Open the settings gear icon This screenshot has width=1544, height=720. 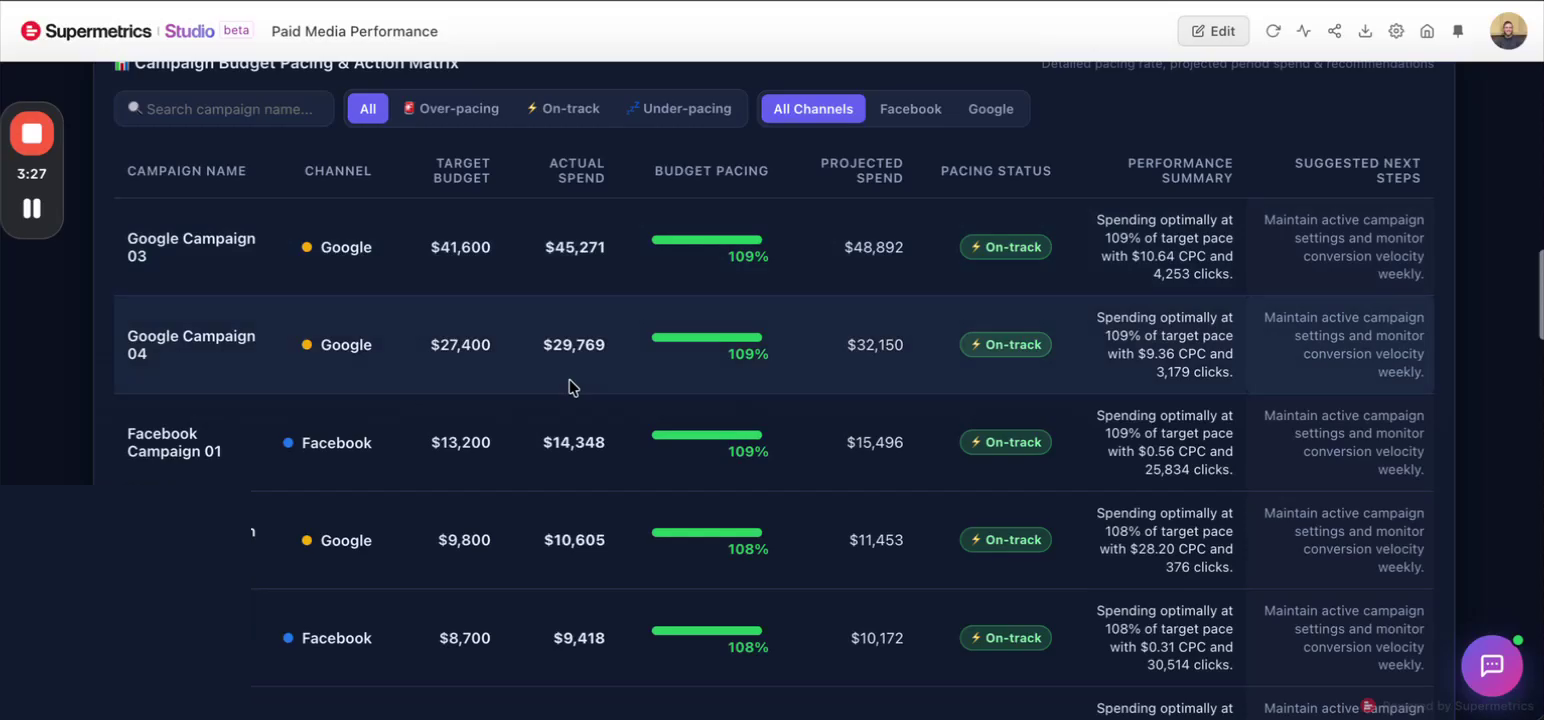tap(1396, 31)
